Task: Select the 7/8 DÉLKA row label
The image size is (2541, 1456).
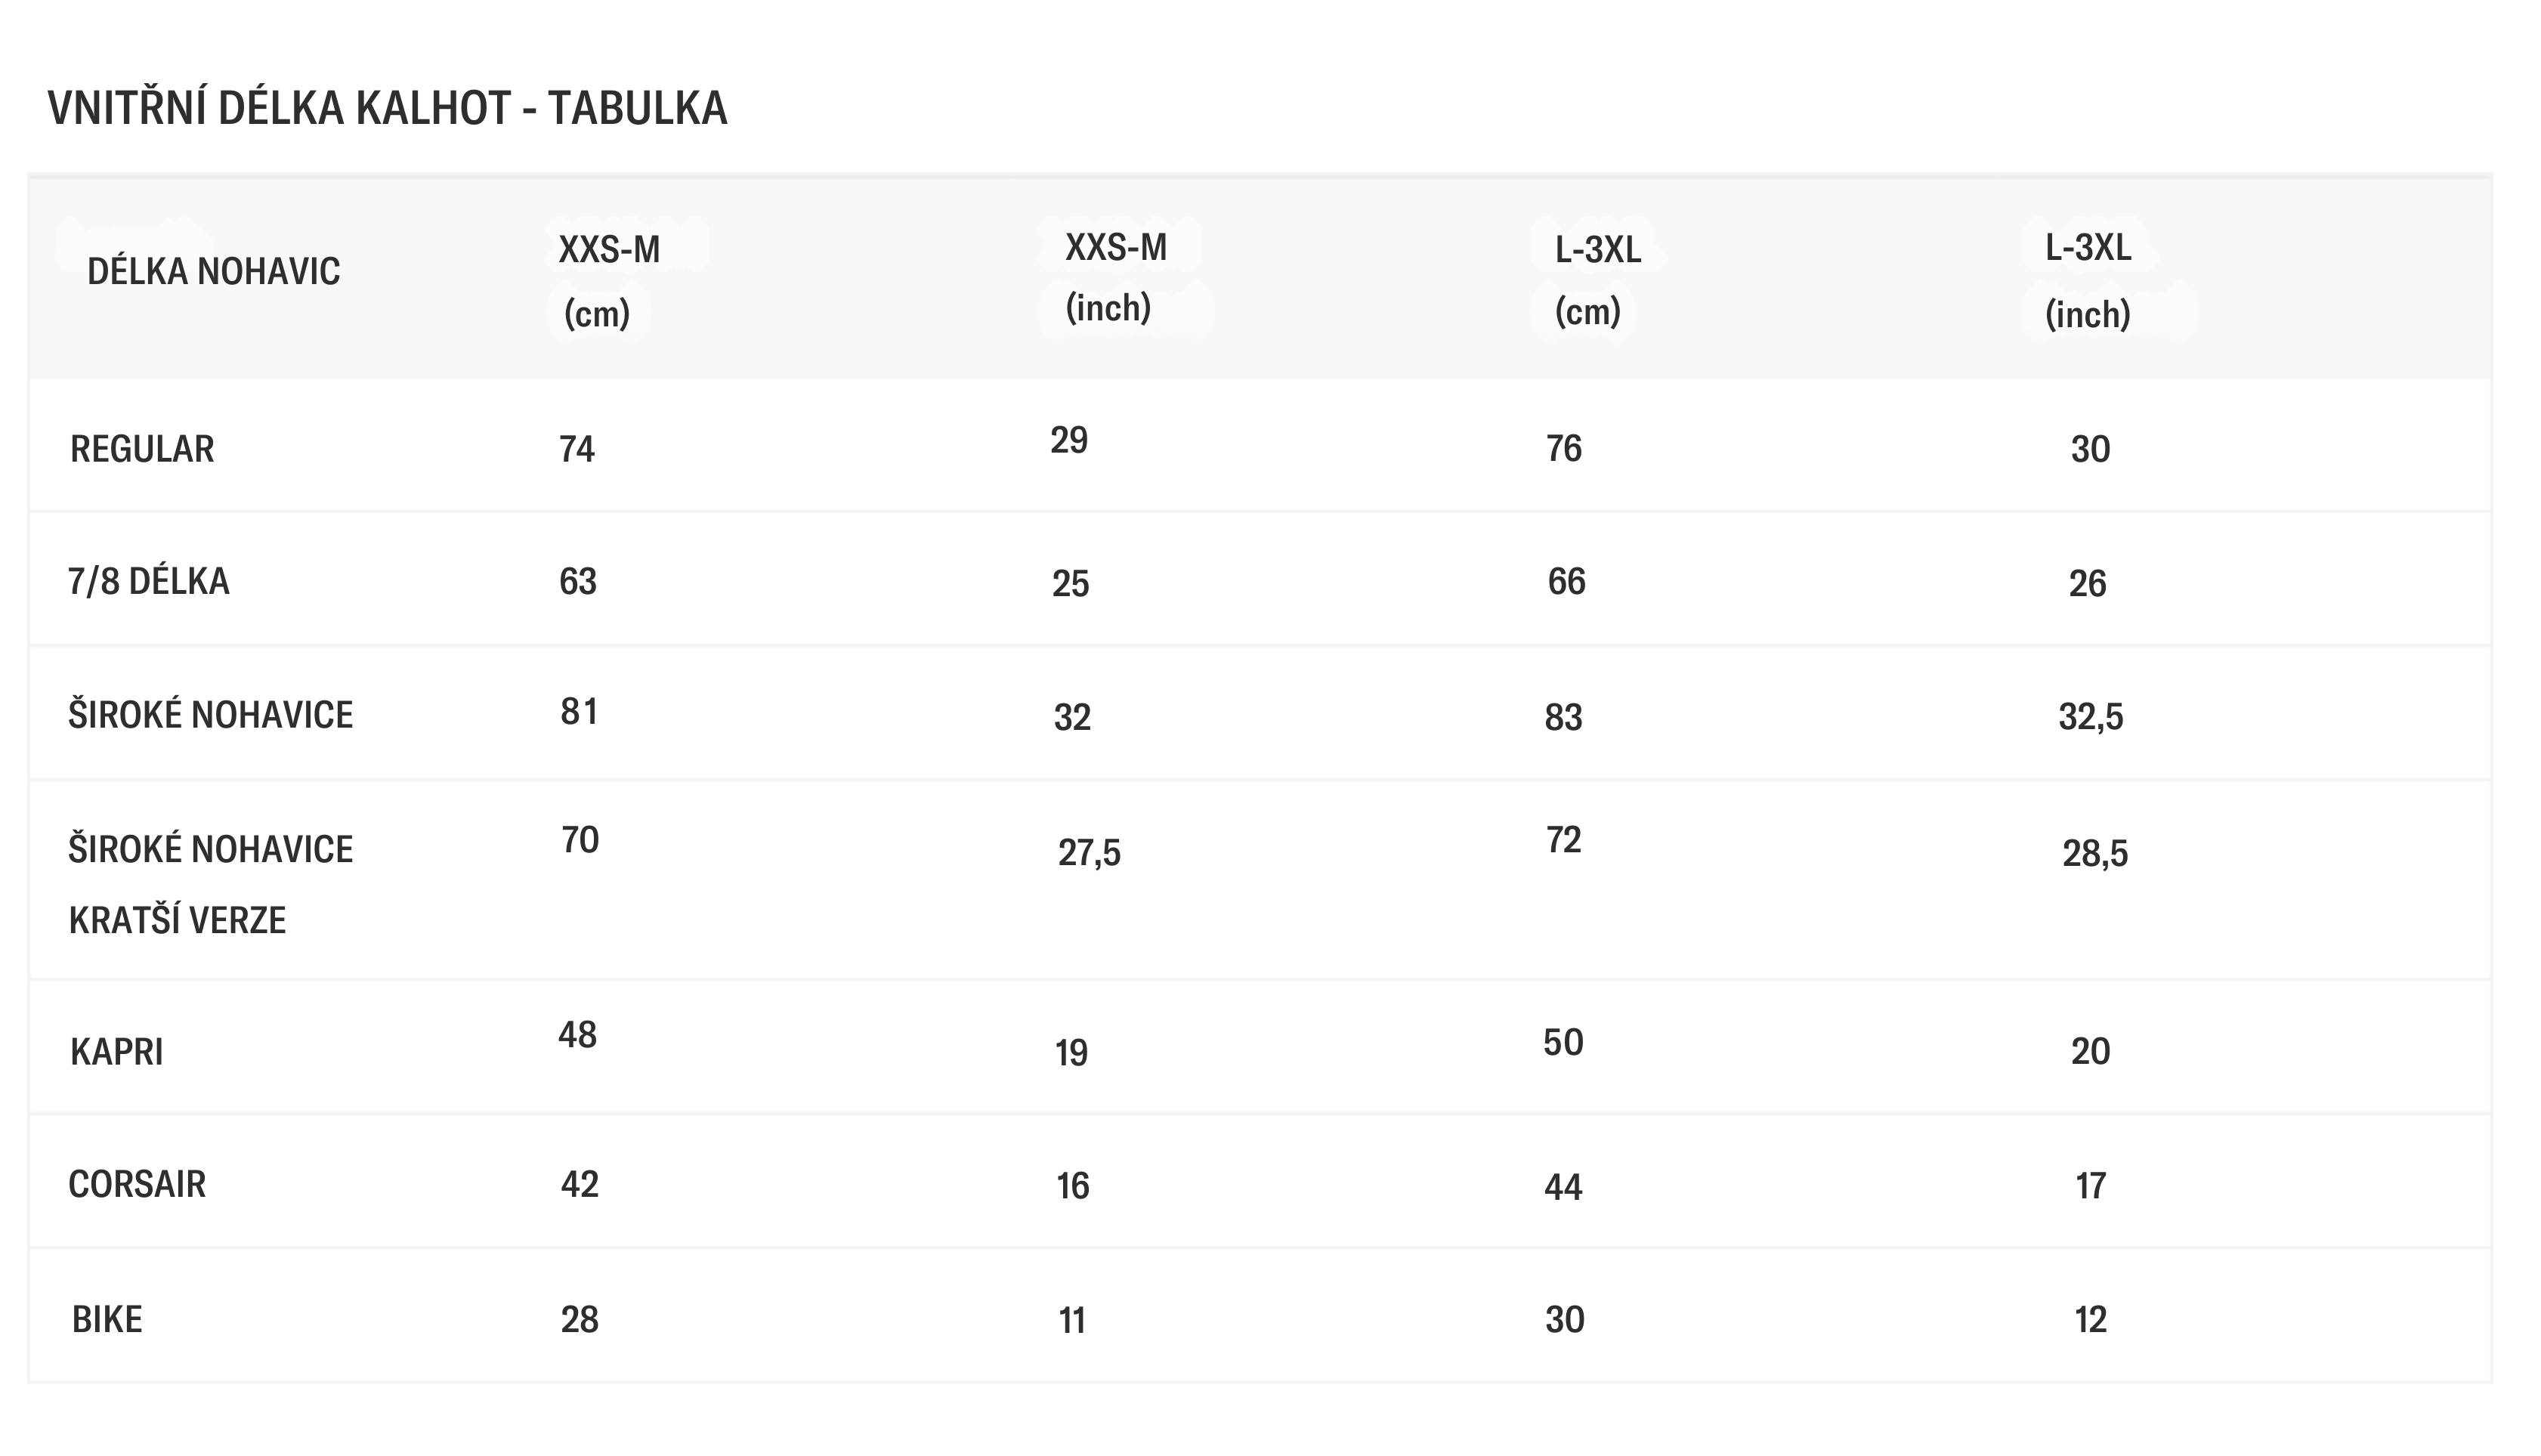Action: (149, 581)
